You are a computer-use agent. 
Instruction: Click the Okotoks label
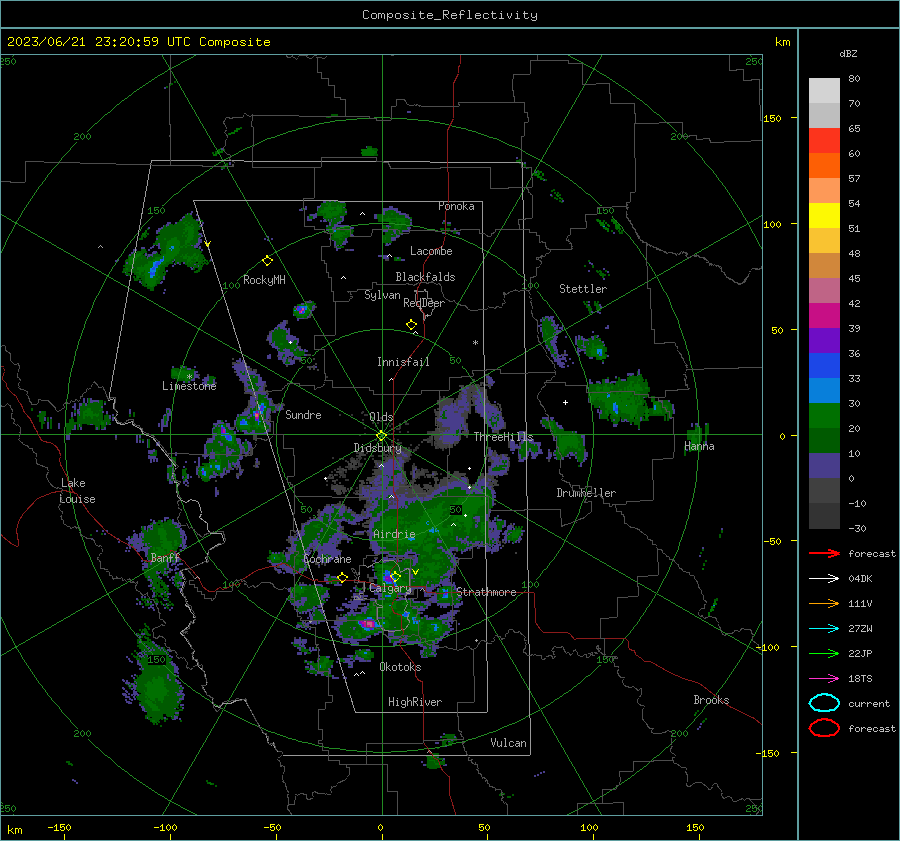[x=400, y=667]
